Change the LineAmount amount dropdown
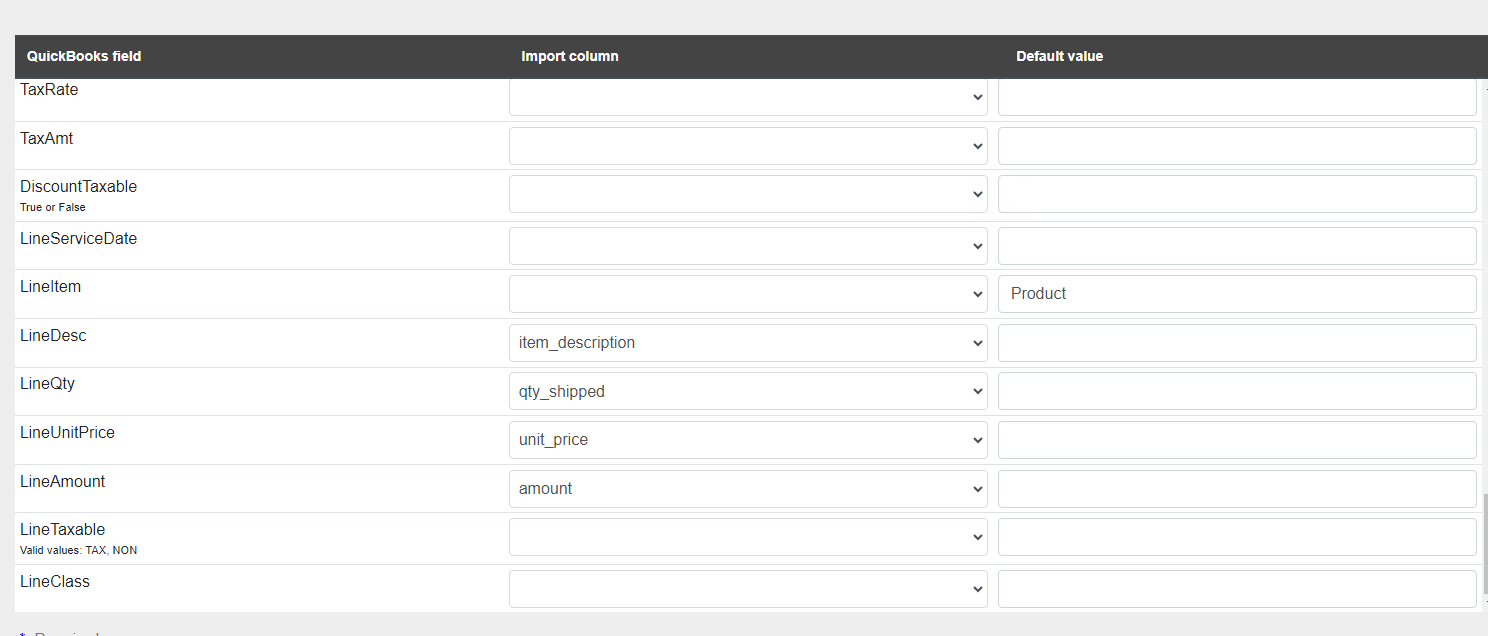 [x=748, y=489]
